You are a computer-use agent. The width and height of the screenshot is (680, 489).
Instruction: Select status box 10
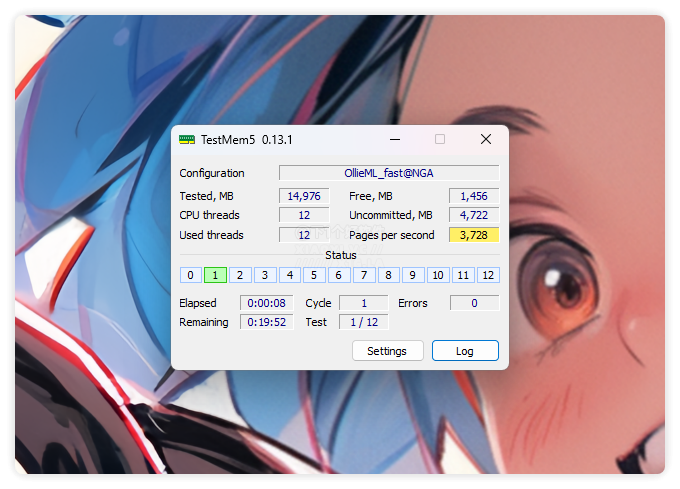(x=438, y=275)
